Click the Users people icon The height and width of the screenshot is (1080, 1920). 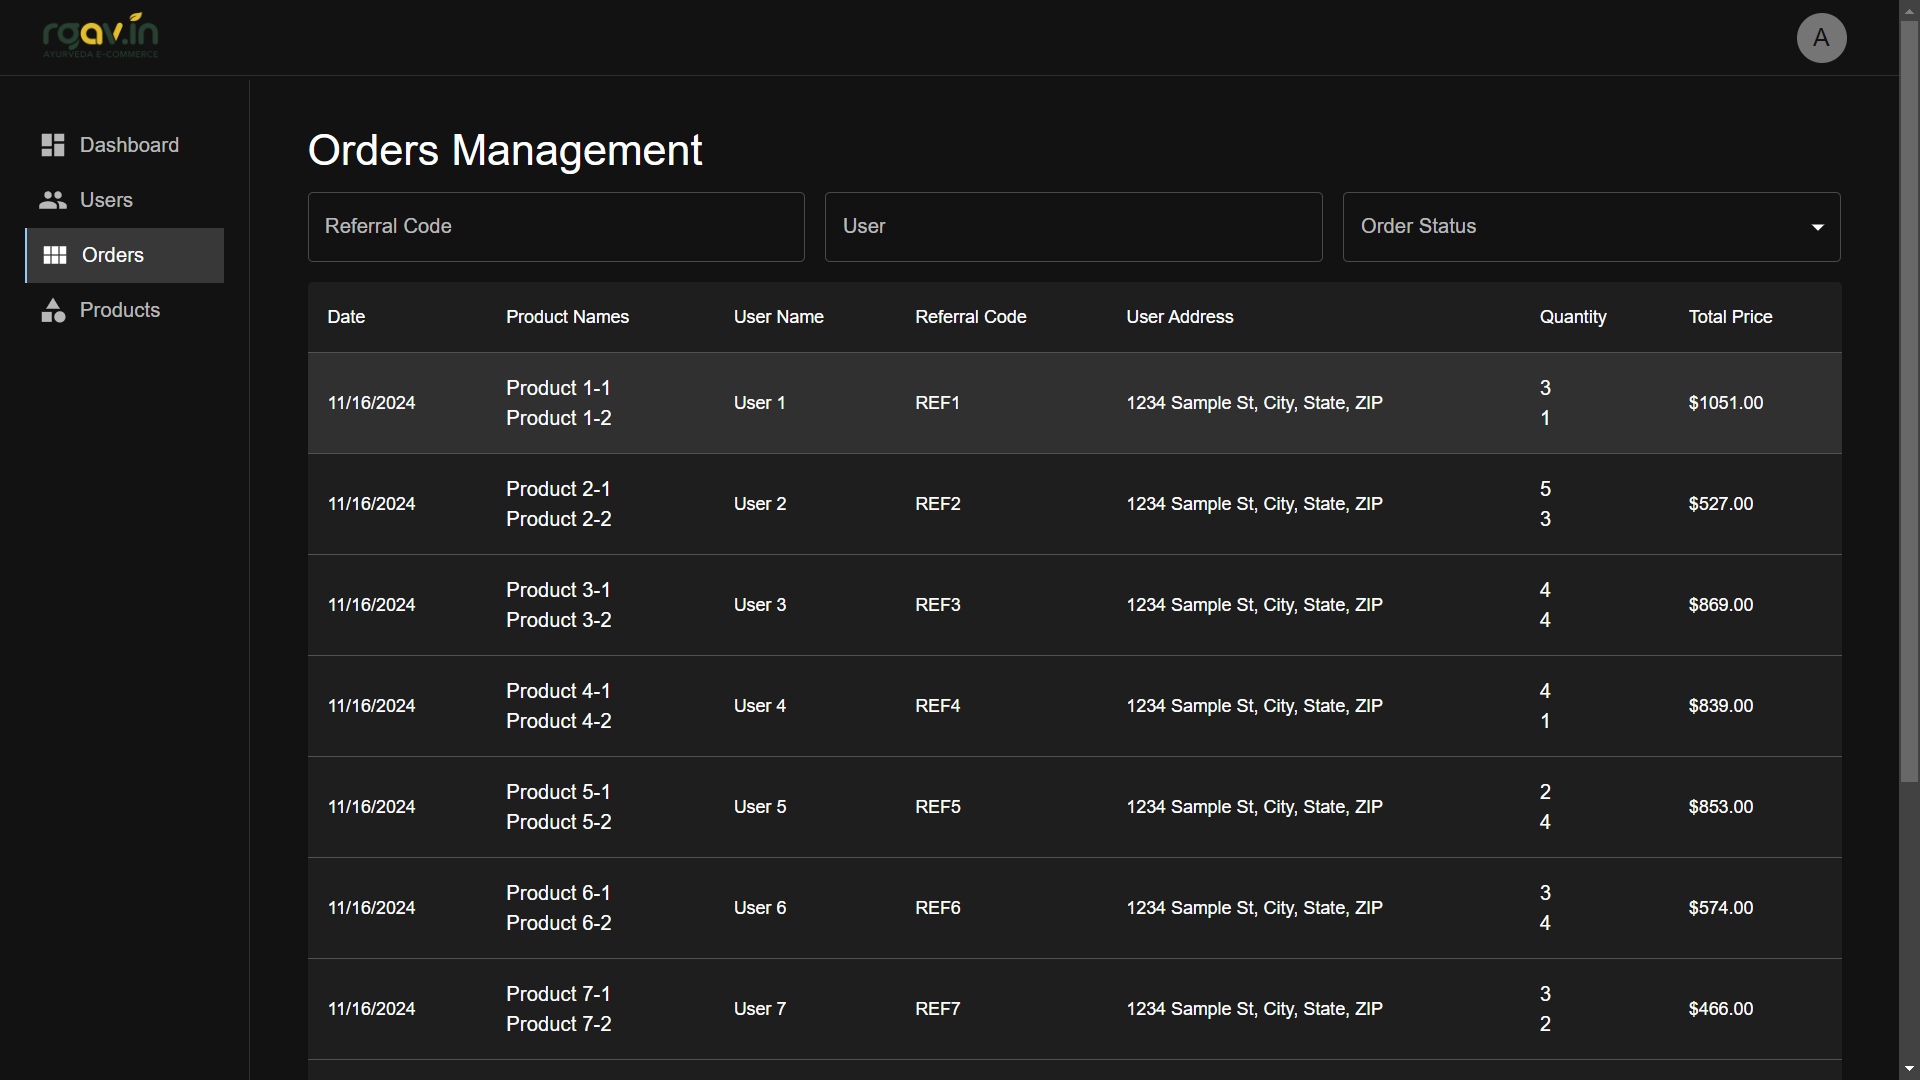pyautogui.click(x=53, y=200)
